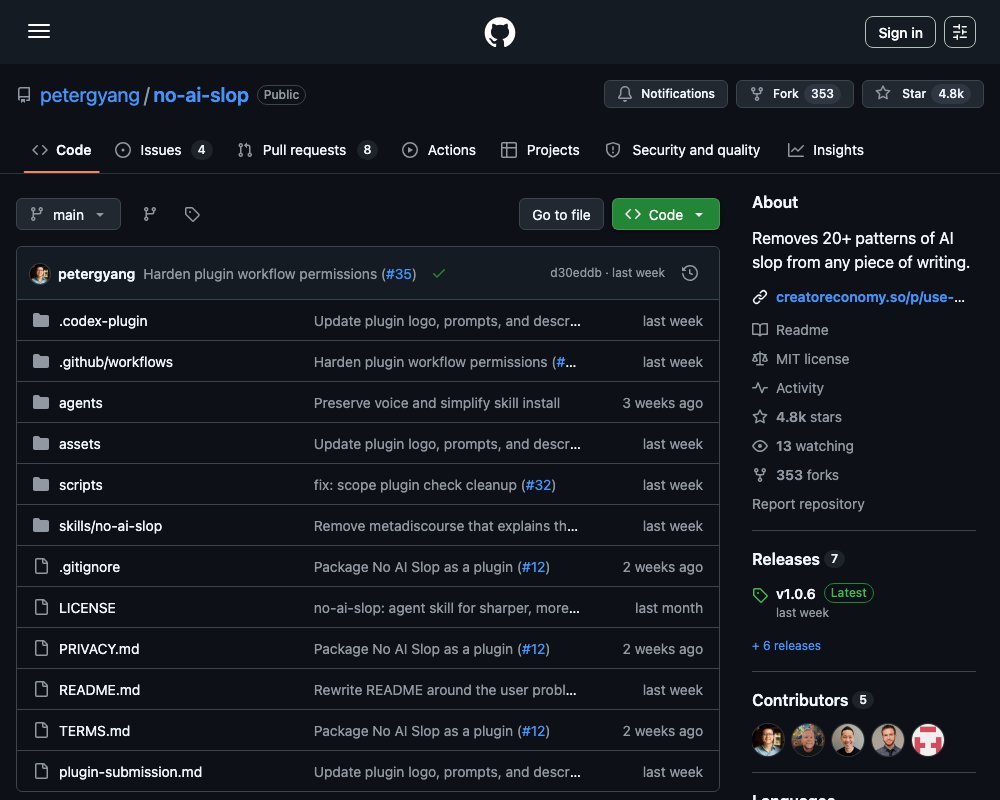
Task: Open appearance settings icon next to Sign in
Action: [x=959, y=32]
